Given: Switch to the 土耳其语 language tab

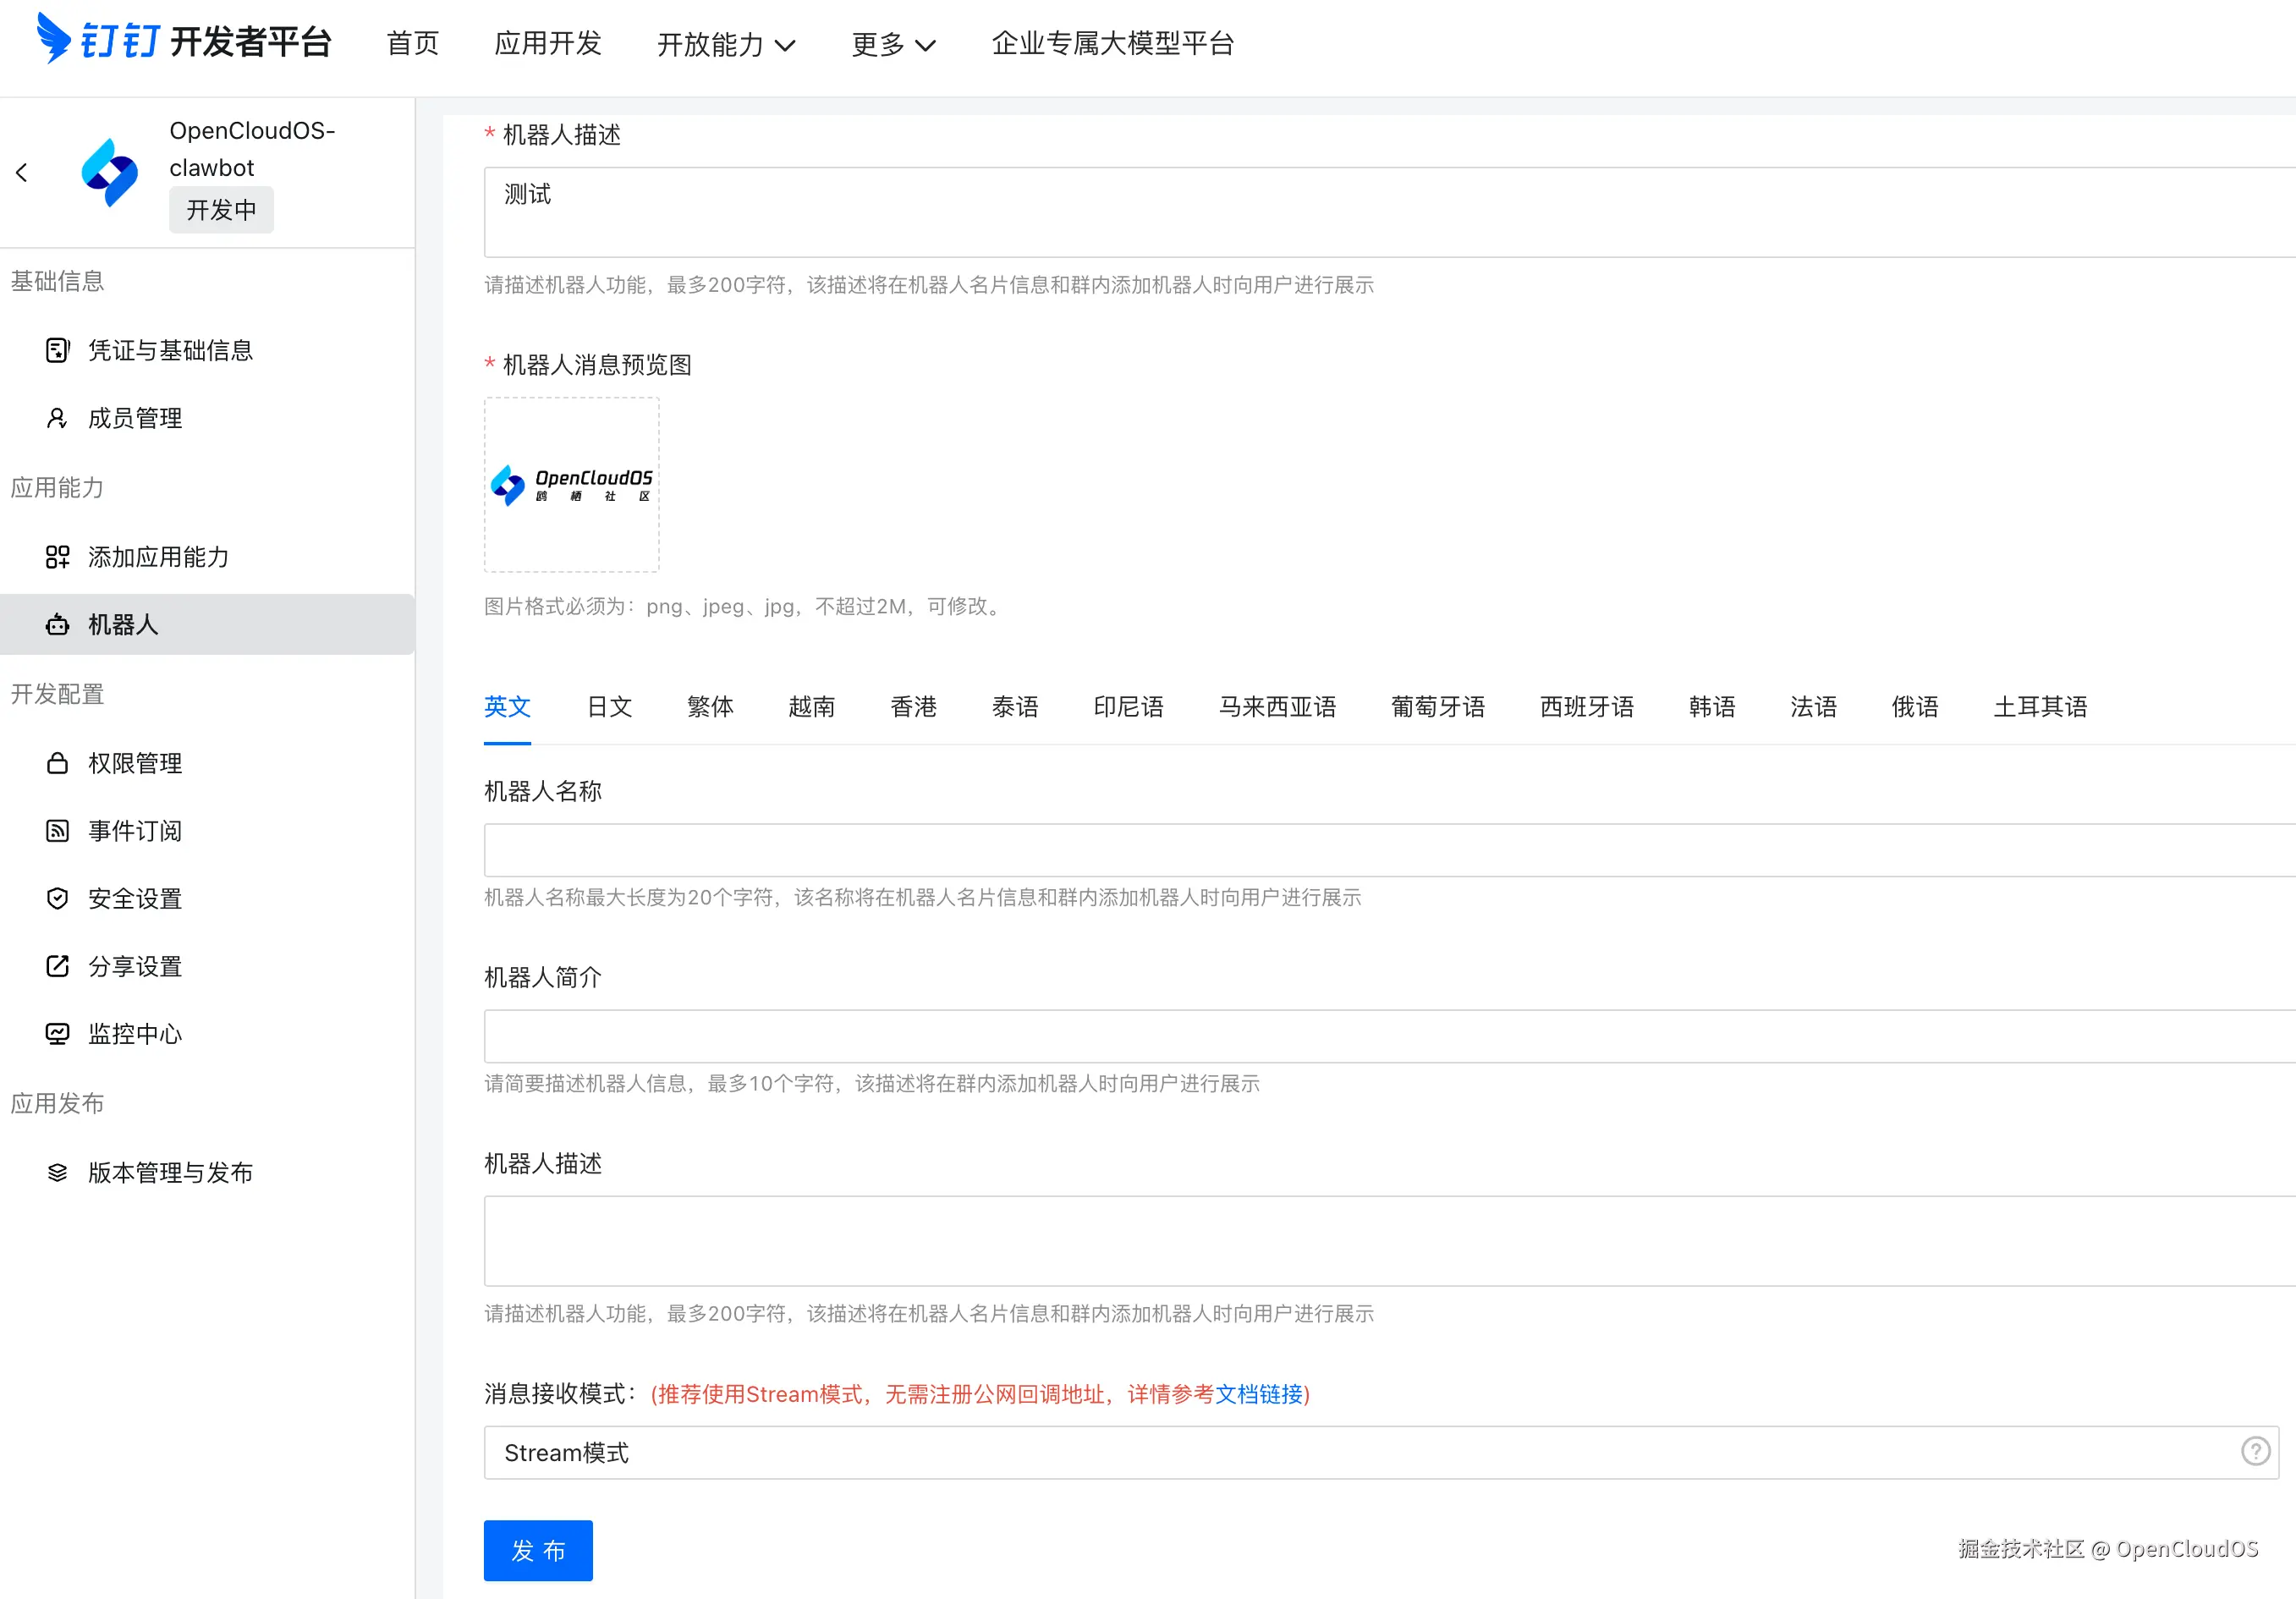Looking at the screenshot, I should (2040, 707).
